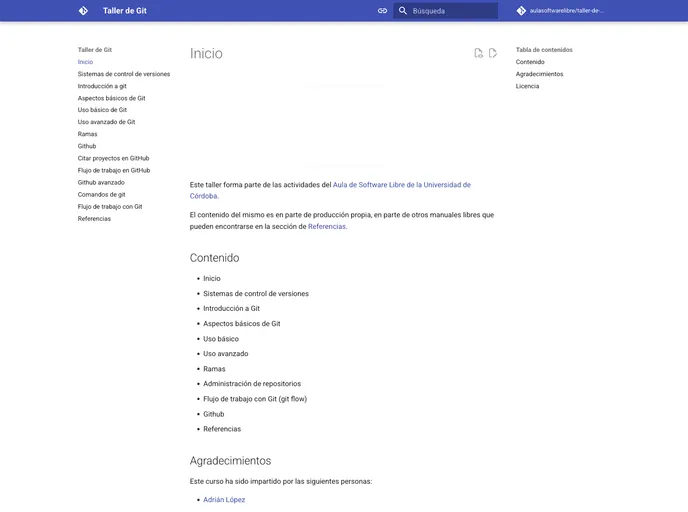
Task: Open Flujo de trabajo con Git in the sidebar
Action: [110, 206]
